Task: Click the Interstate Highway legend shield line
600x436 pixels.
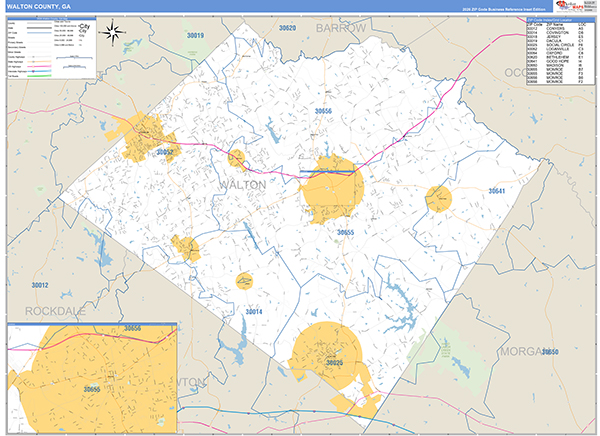Action: [39, 71]
